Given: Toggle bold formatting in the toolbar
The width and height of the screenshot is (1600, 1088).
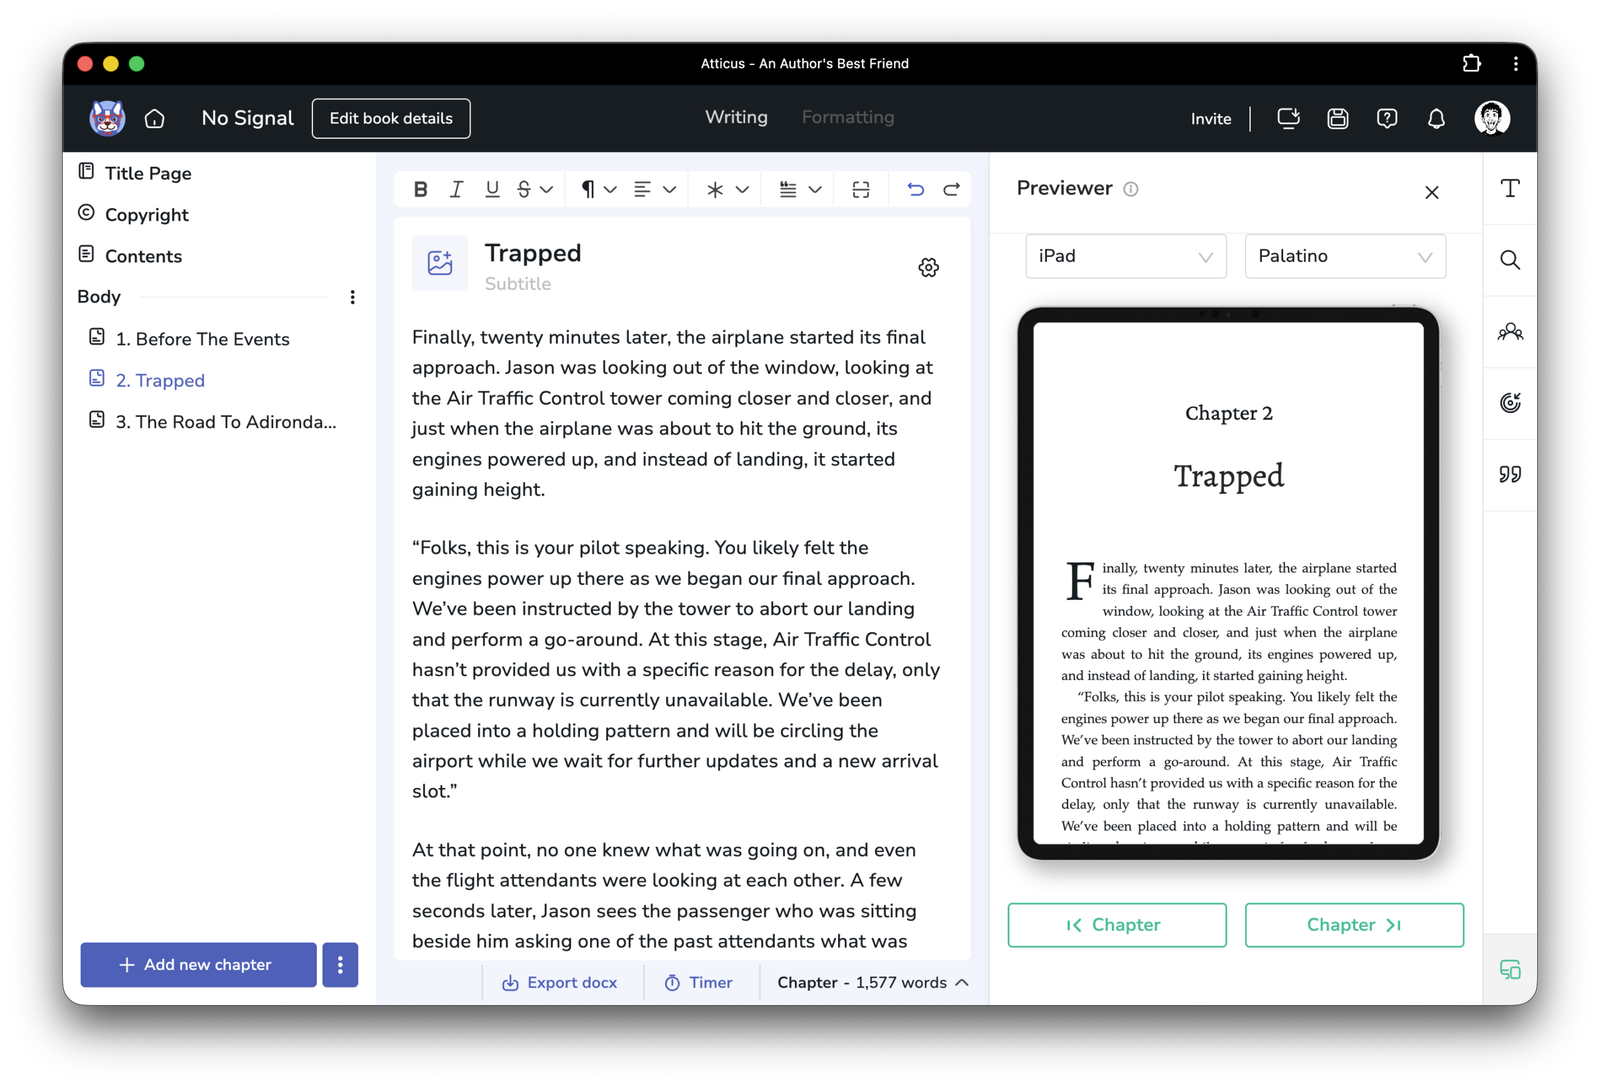Looking at the screenshot, I should [421, 189].
